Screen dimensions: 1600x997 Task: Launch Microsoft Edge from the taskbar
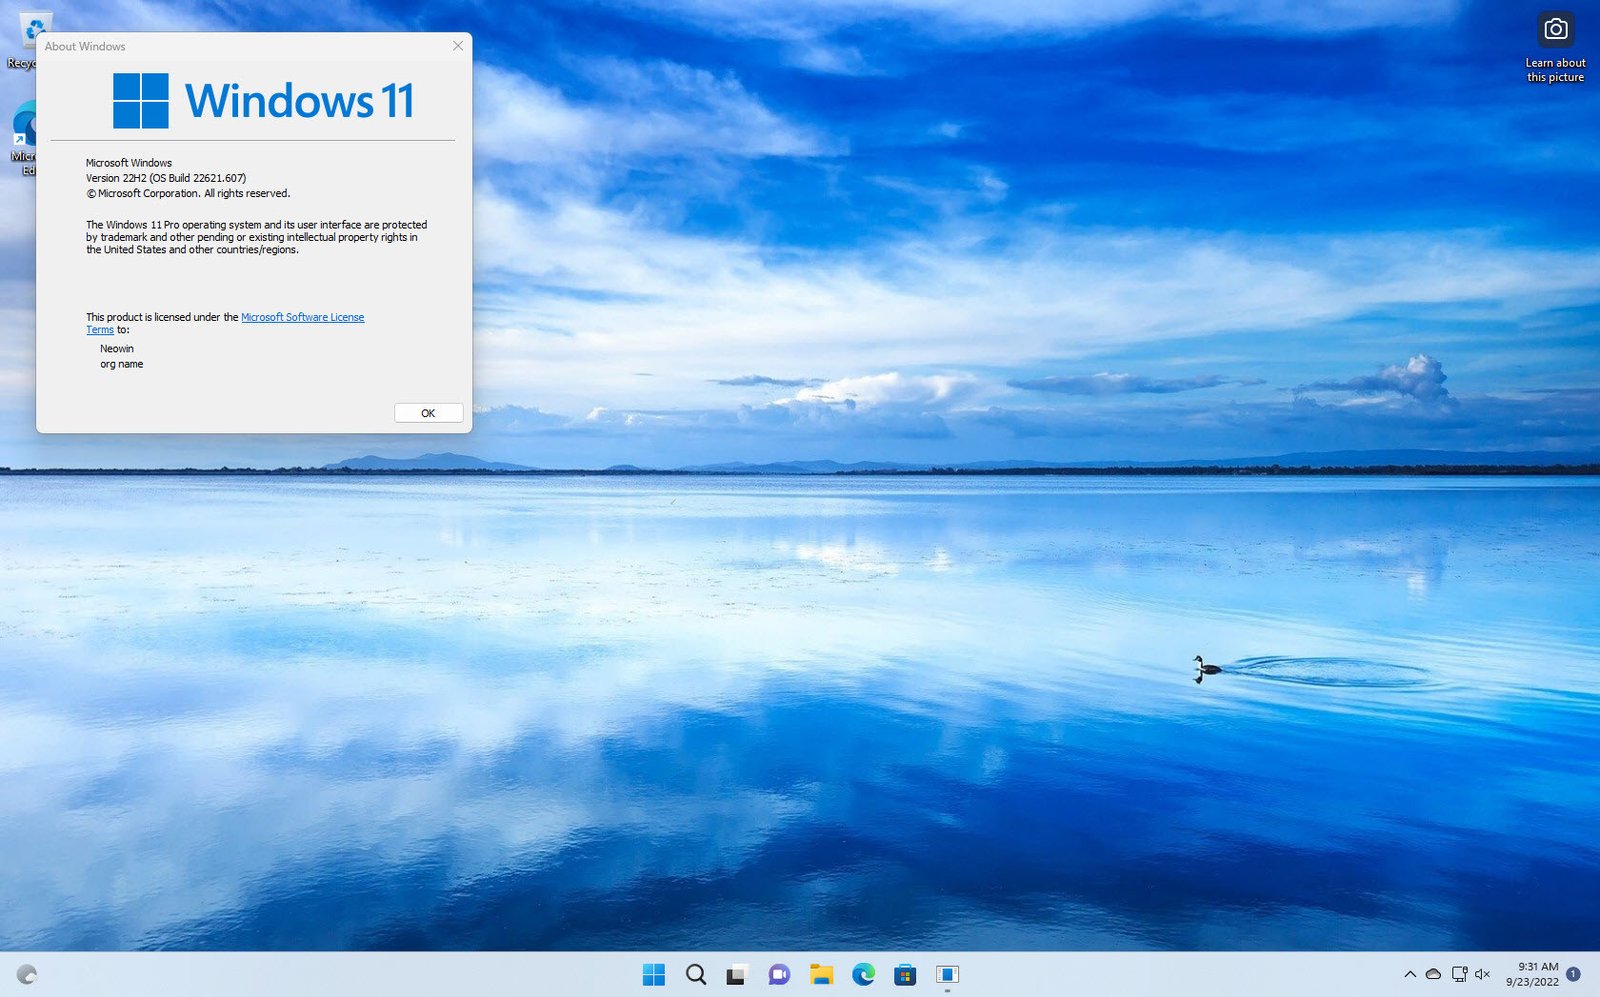862,974
